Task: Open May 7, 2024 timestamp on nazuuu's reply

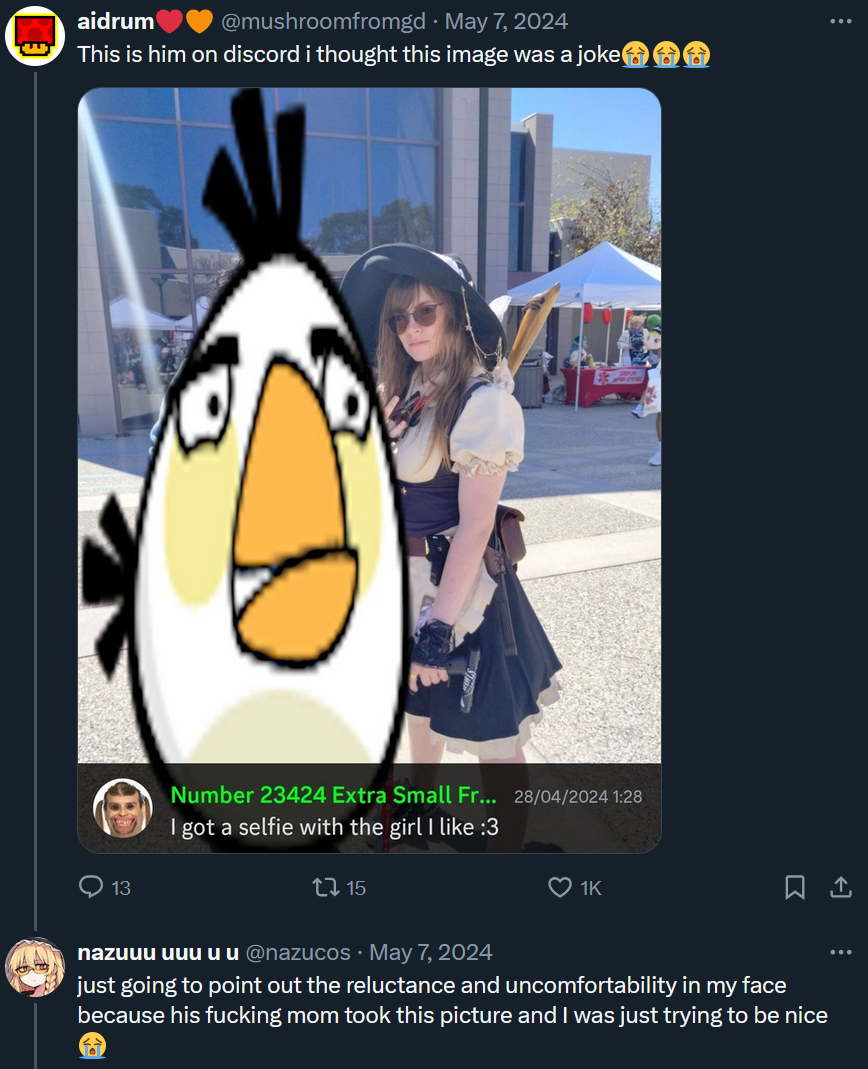Action: pyautogui.click(x=430, y=952)
